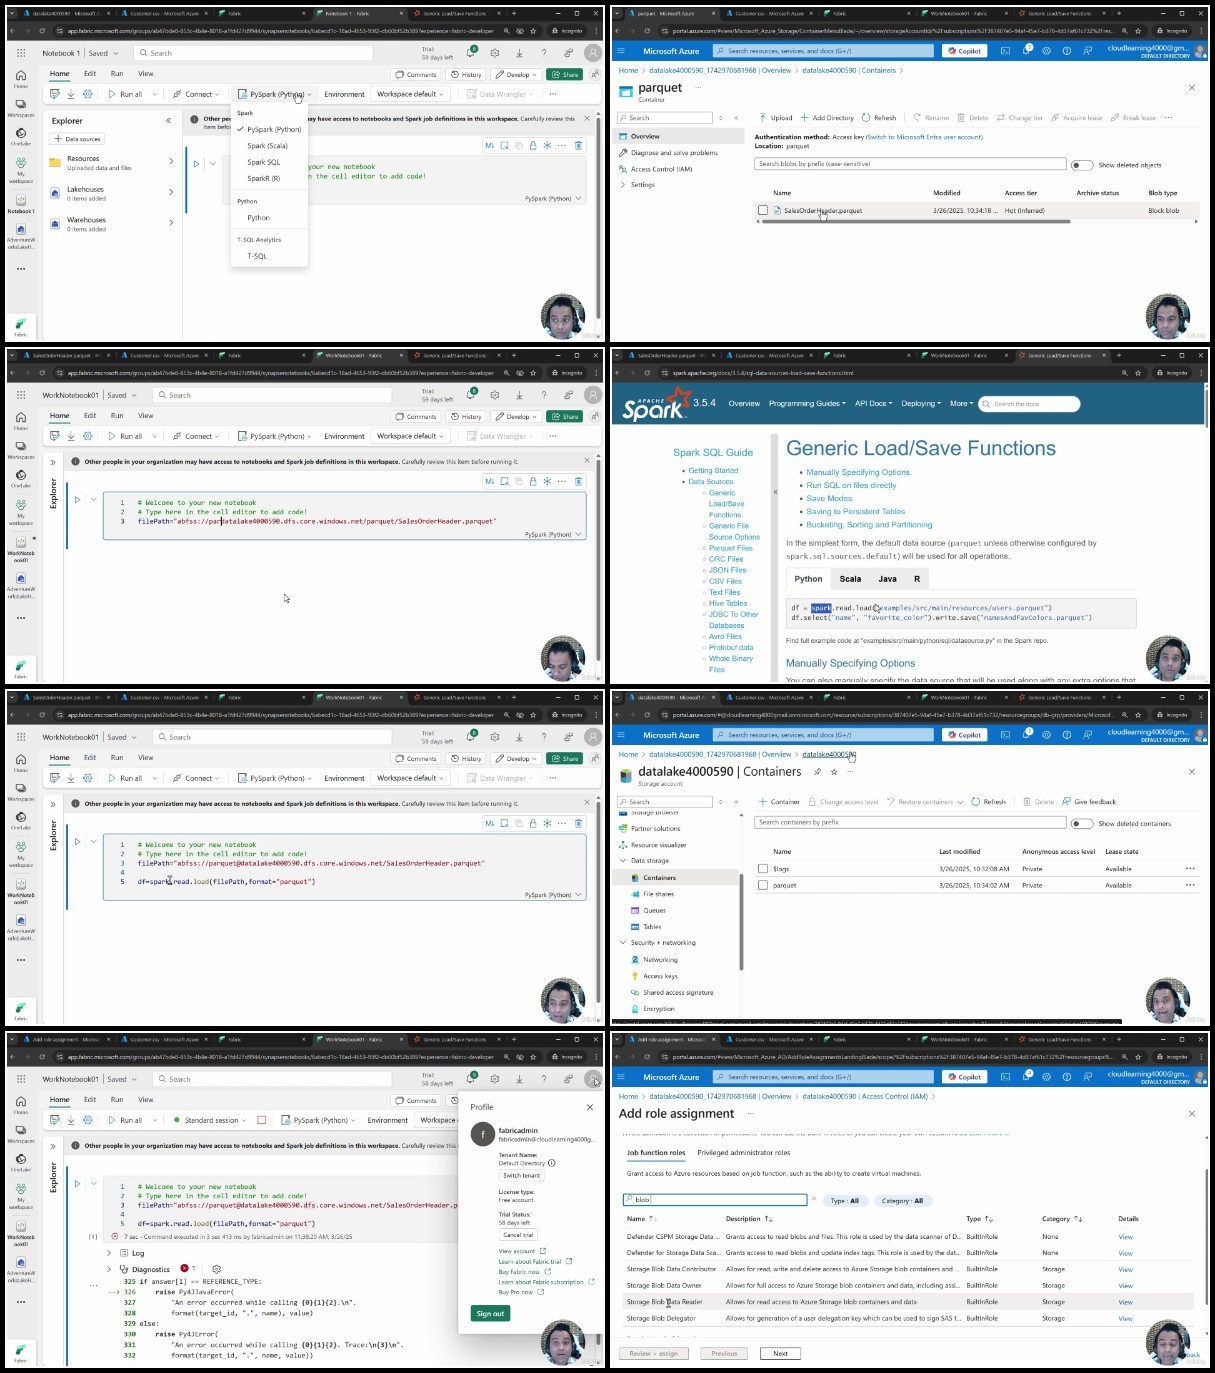This screenshot has width=1215, height=1373.
Task: Tick the parquet container row checkbox
Action: tap(763, 885)
